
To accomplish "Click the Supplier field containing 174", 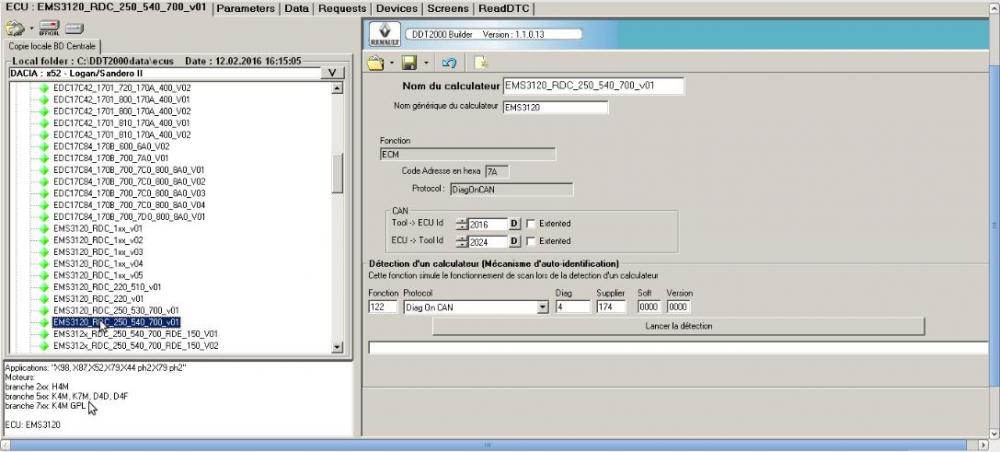I will pos(612,307).
